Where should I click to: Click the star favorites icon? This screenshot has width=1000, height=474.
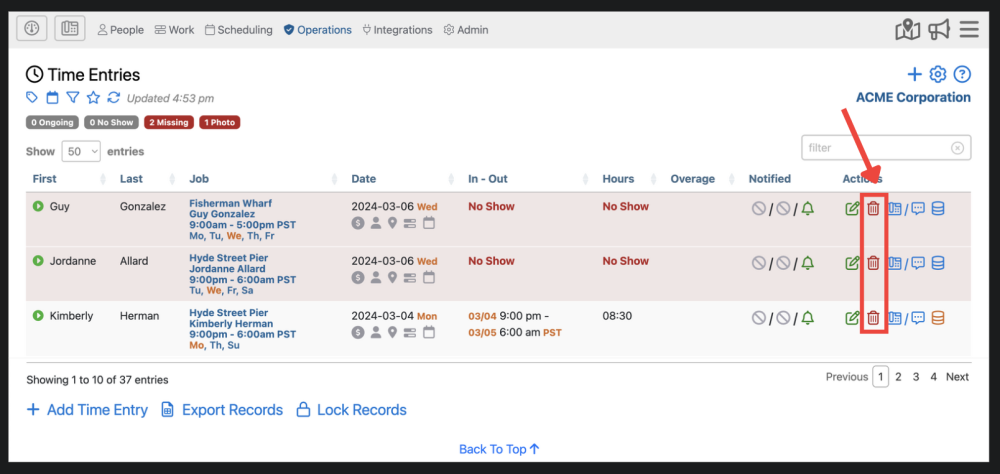[93, 98]
